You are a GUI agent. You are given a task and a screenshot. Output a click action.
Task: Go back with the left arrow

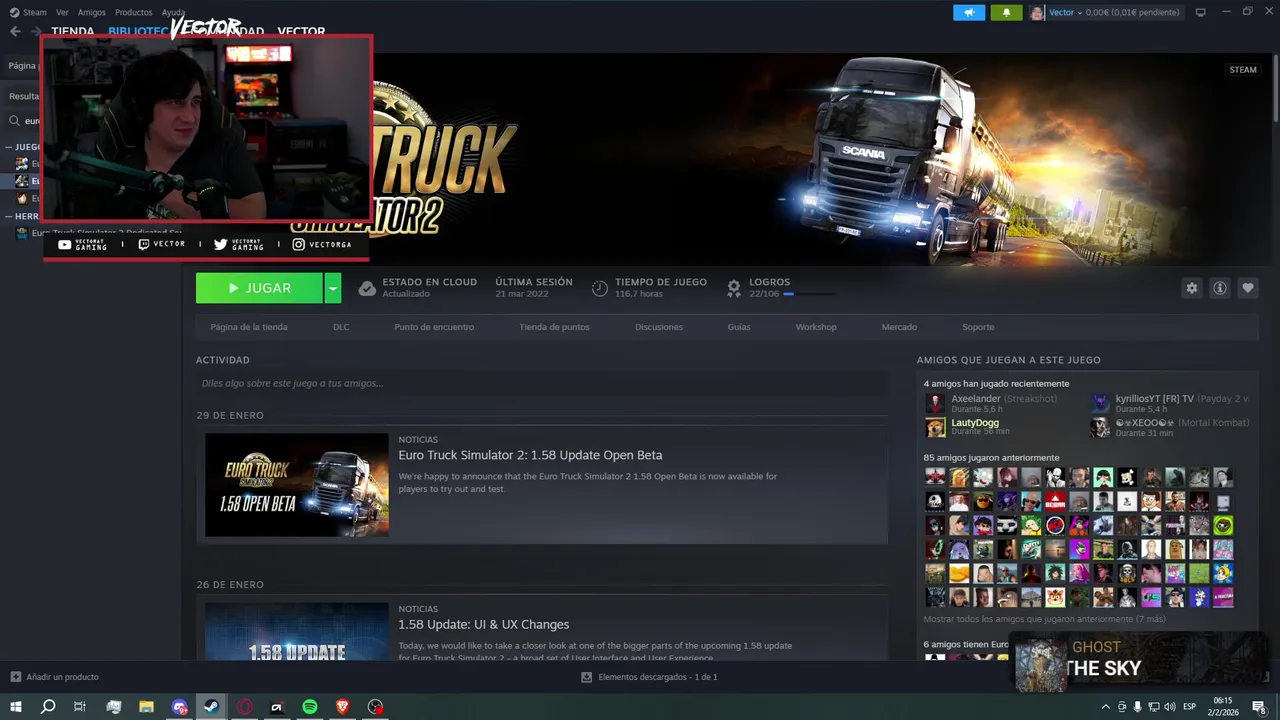(x=15, y=31)
